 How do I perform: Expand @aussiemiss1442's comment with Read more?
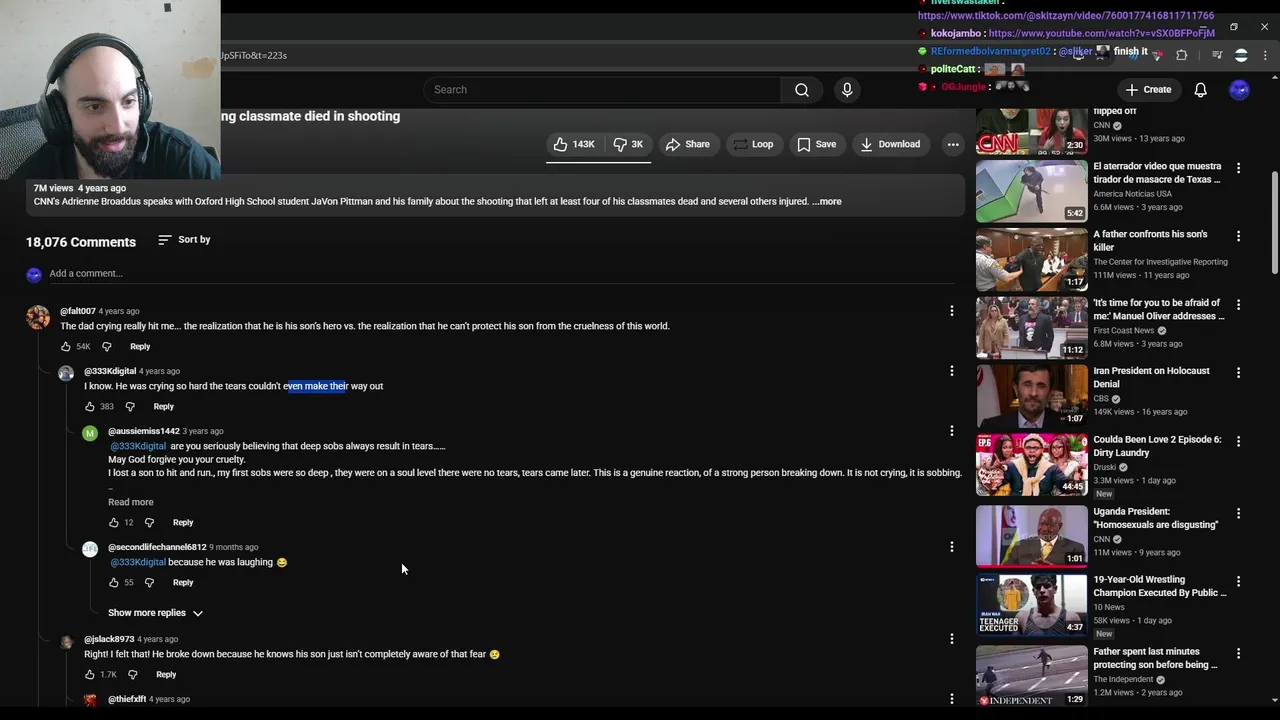[131, 502]
